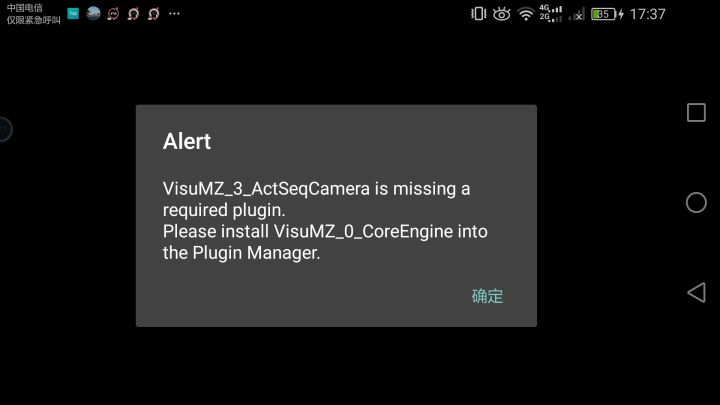Tap the 17:37 clock
The image size is (720, 405).
647,14
